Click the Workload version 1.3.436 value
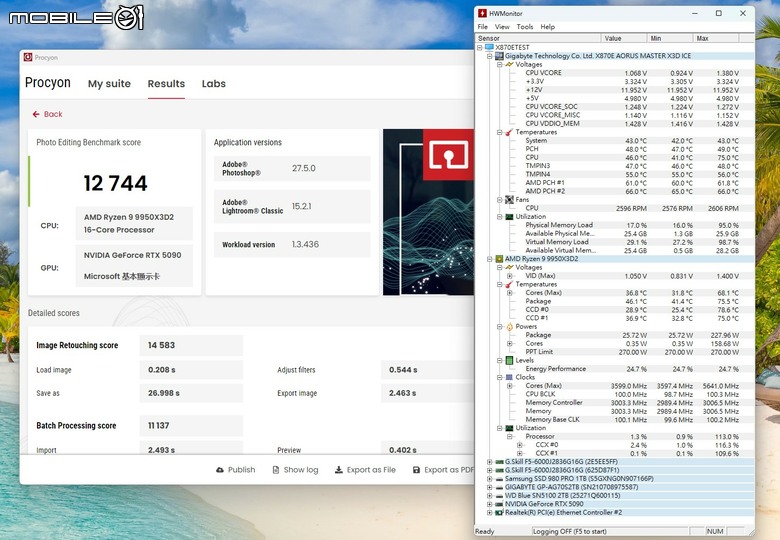 pyautogui.click(x=305, y=245)
